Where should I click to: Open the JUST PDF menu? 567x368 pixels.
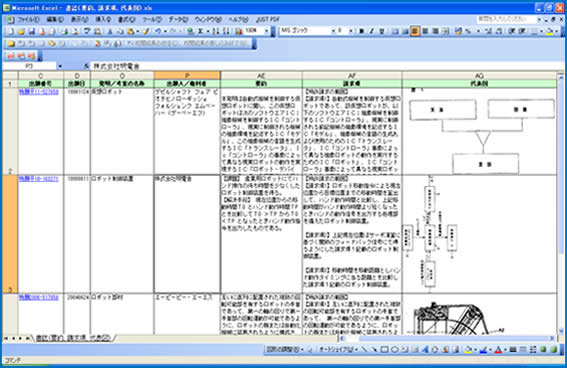click(x=268, y=20)
